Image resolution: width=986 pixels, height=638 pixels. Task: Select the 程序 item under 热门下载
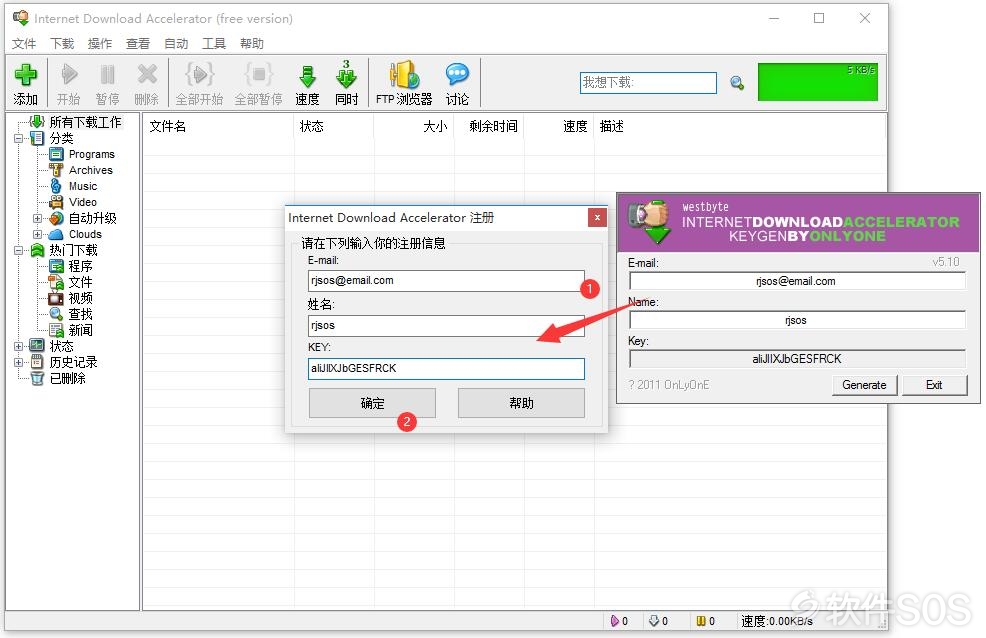tap(80, 266)
